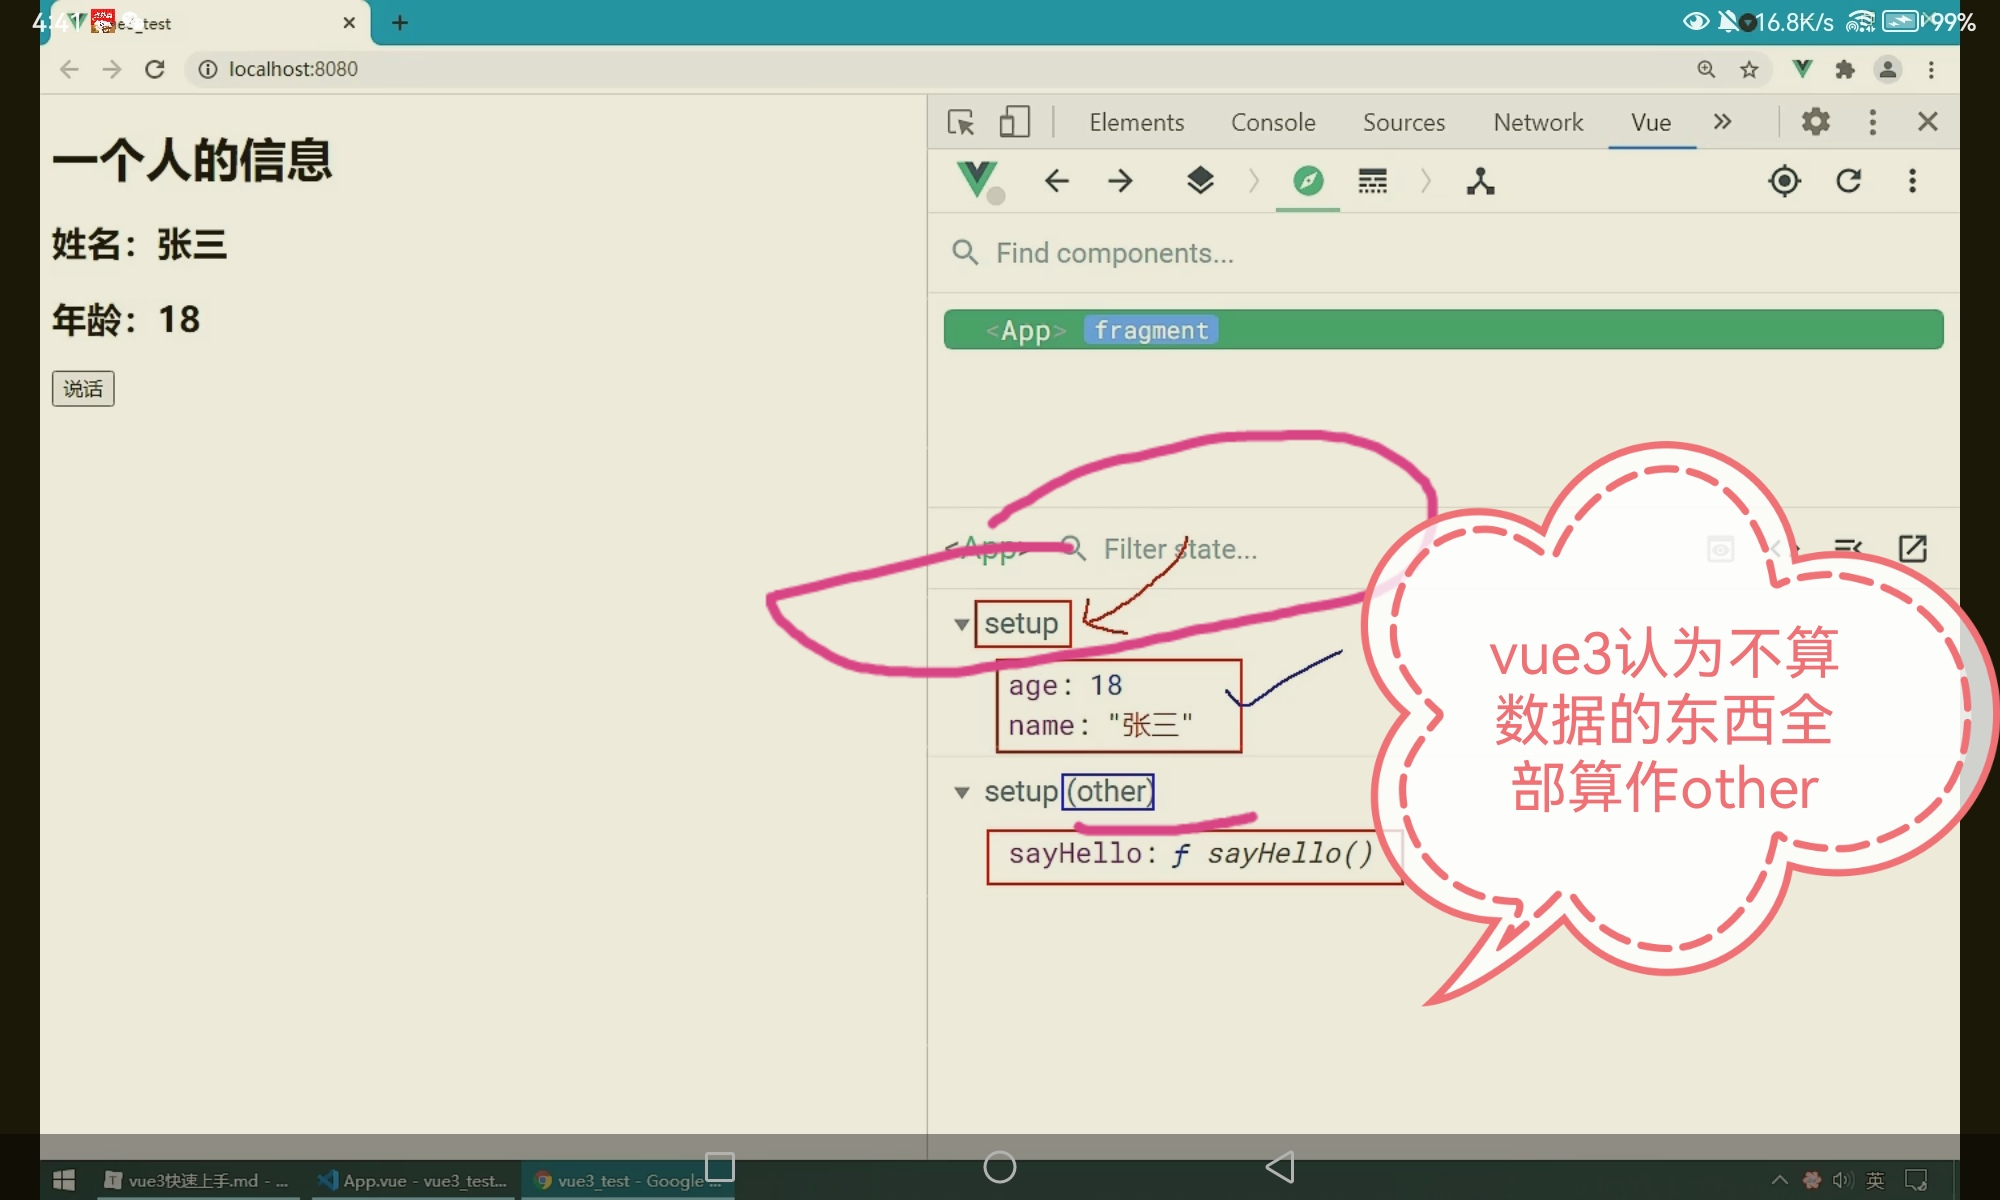Collapse the setup (other) section
Screen dimensions: 2000x1200
click(961, 792)
